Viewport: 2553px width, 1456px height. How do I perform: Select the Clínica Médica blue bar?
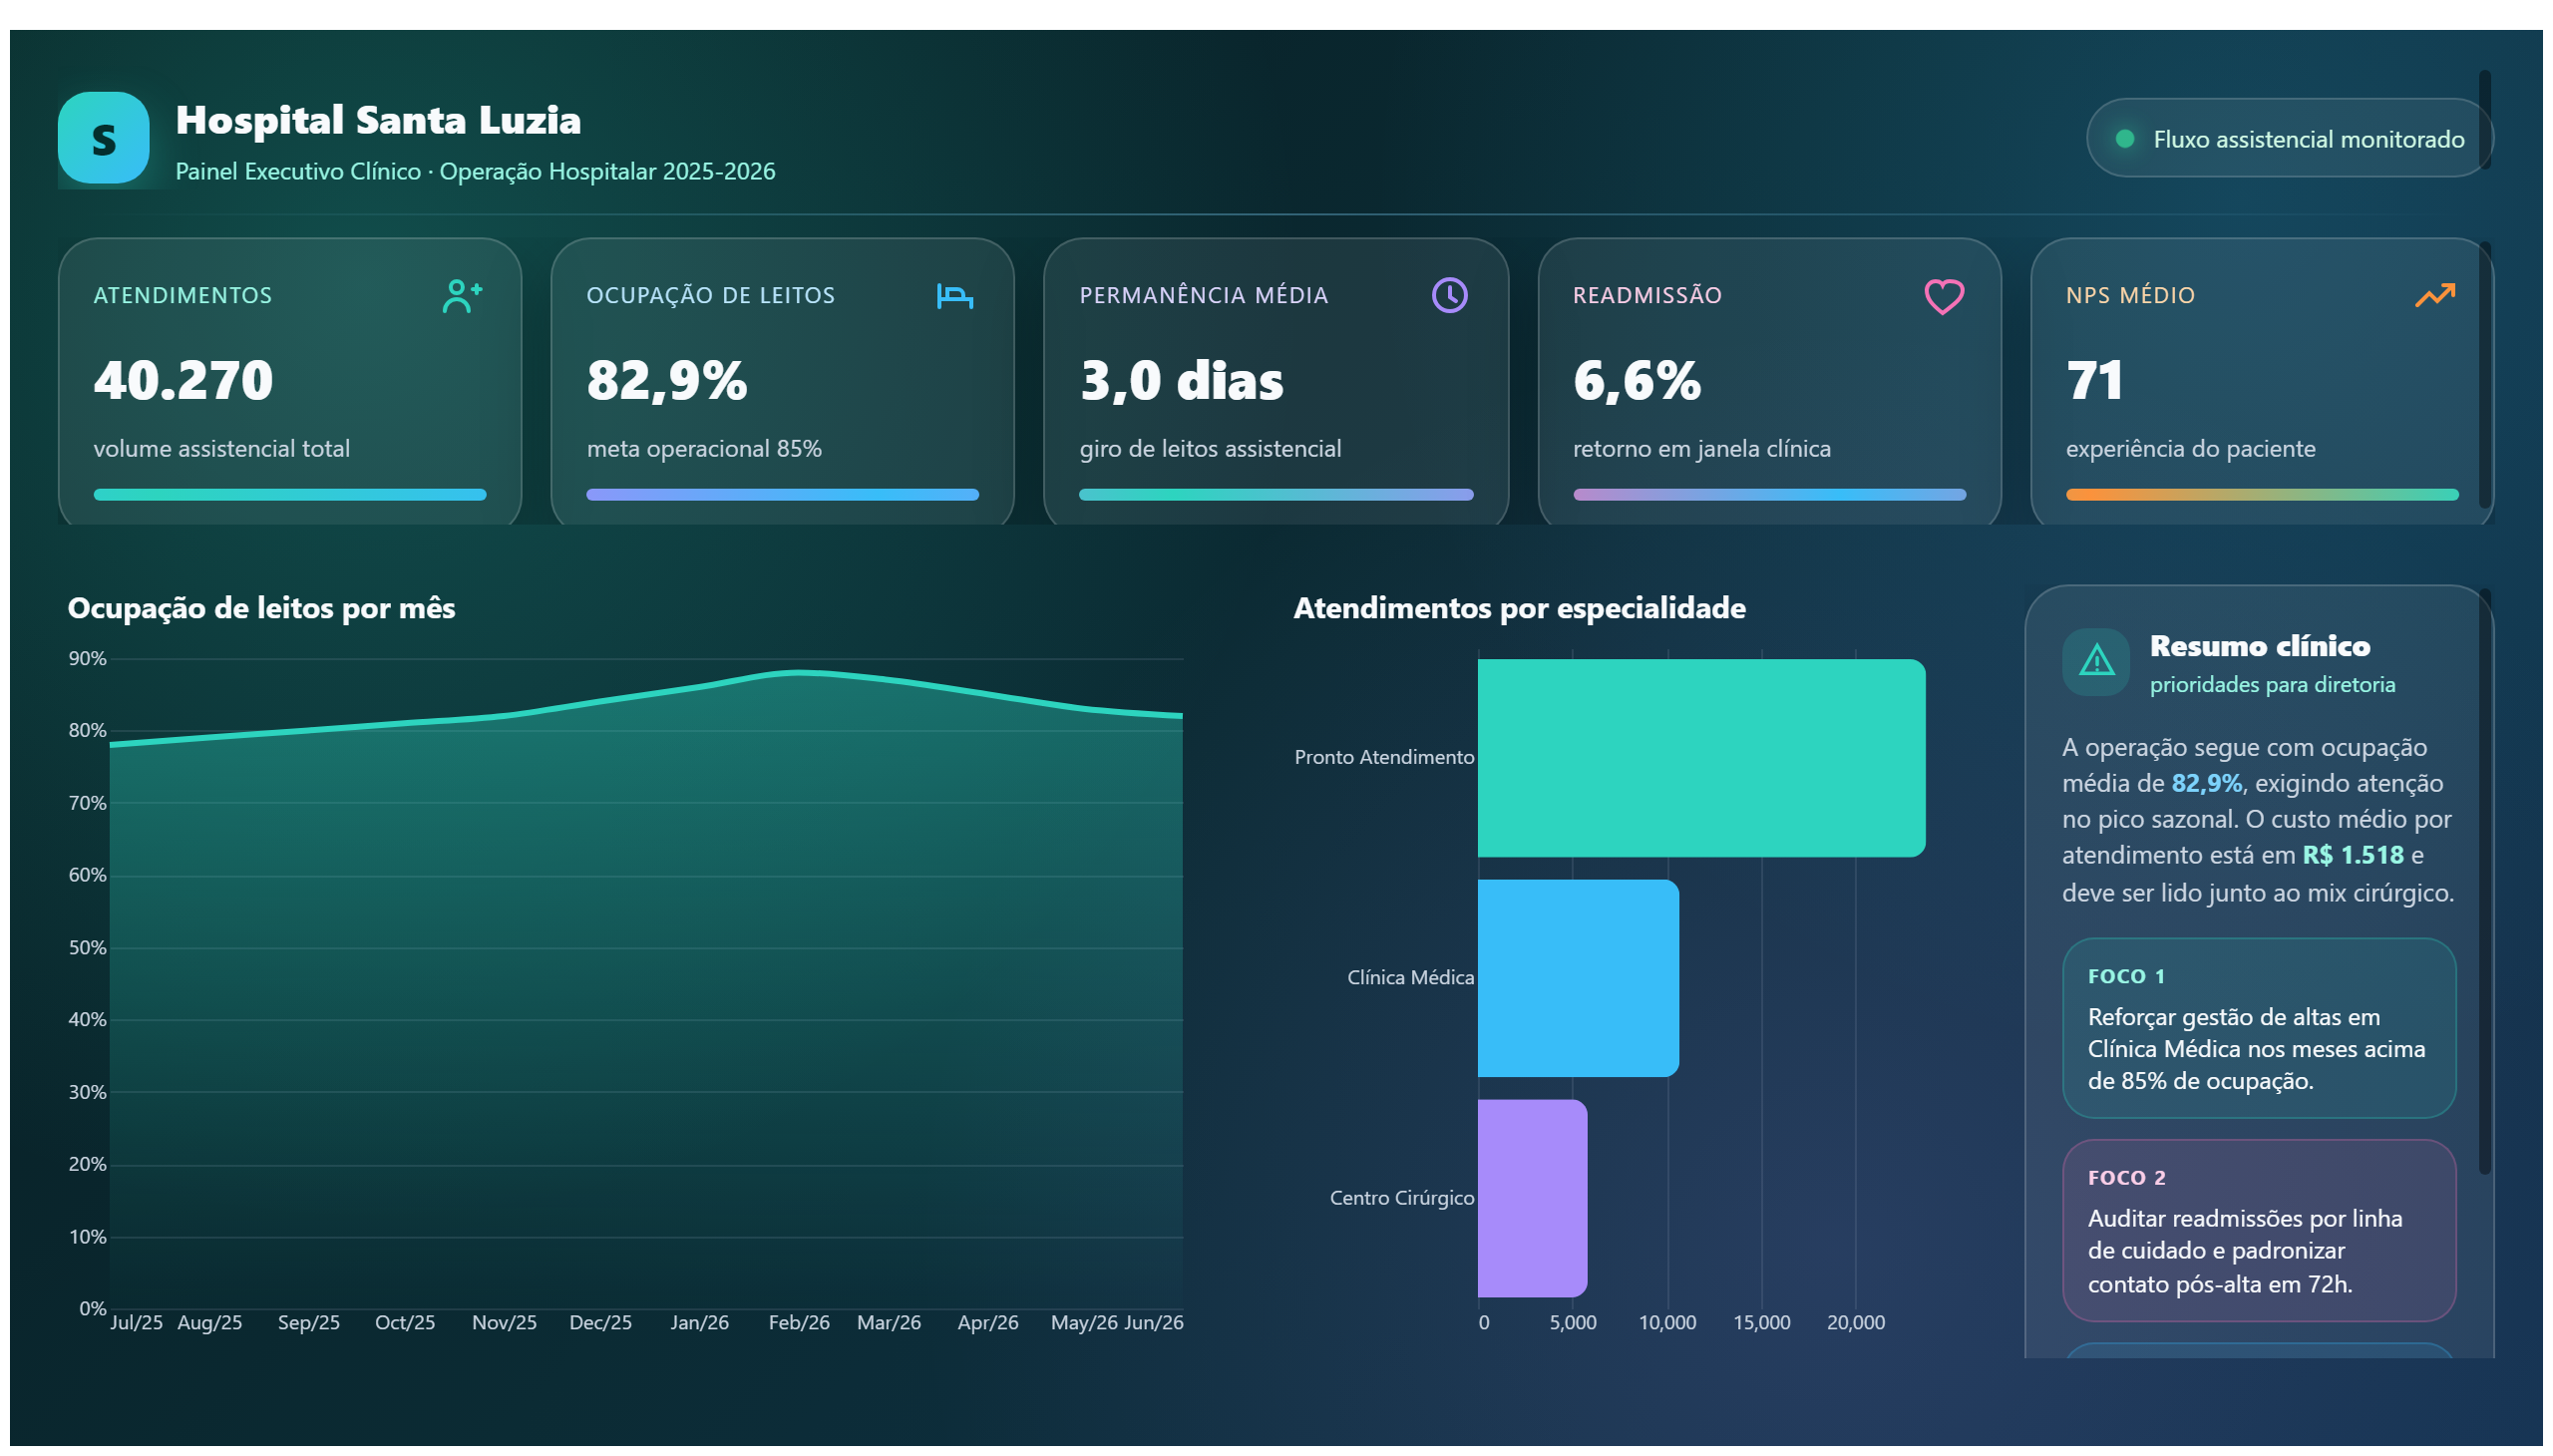(x=1577, y=977)
